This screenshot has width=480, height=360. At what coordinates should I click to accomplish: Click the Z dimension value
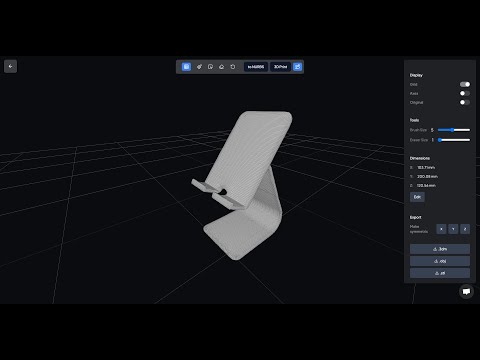pos(426,185)
